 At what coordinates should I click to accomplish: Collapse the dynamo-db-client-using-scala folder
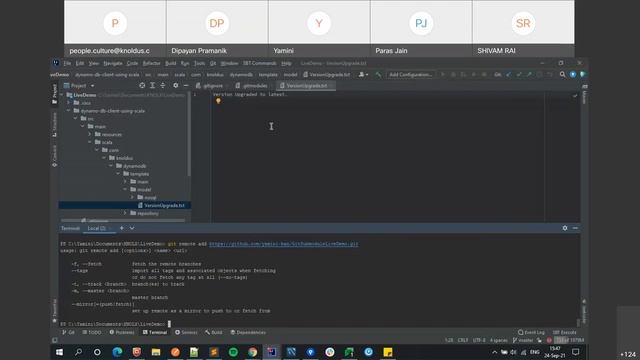(x=69, y=111)
